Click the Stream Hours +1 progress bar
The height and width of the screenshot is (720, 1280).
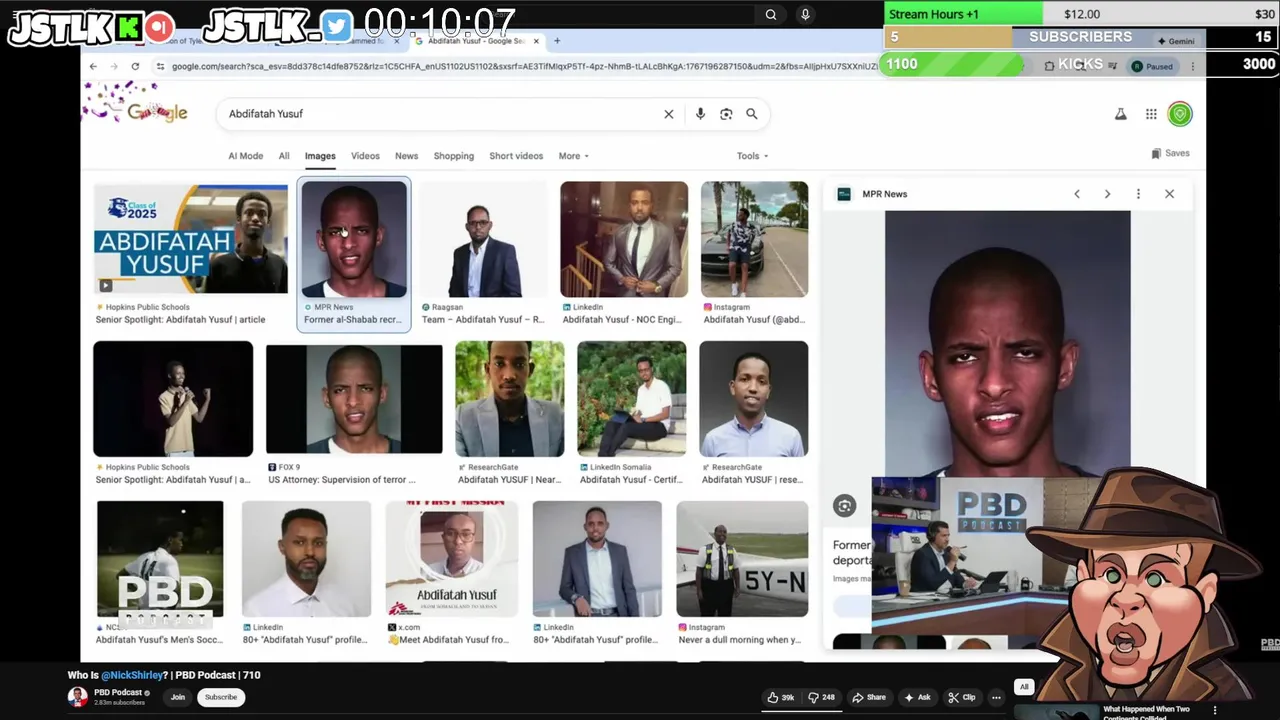coord(1081,14)
